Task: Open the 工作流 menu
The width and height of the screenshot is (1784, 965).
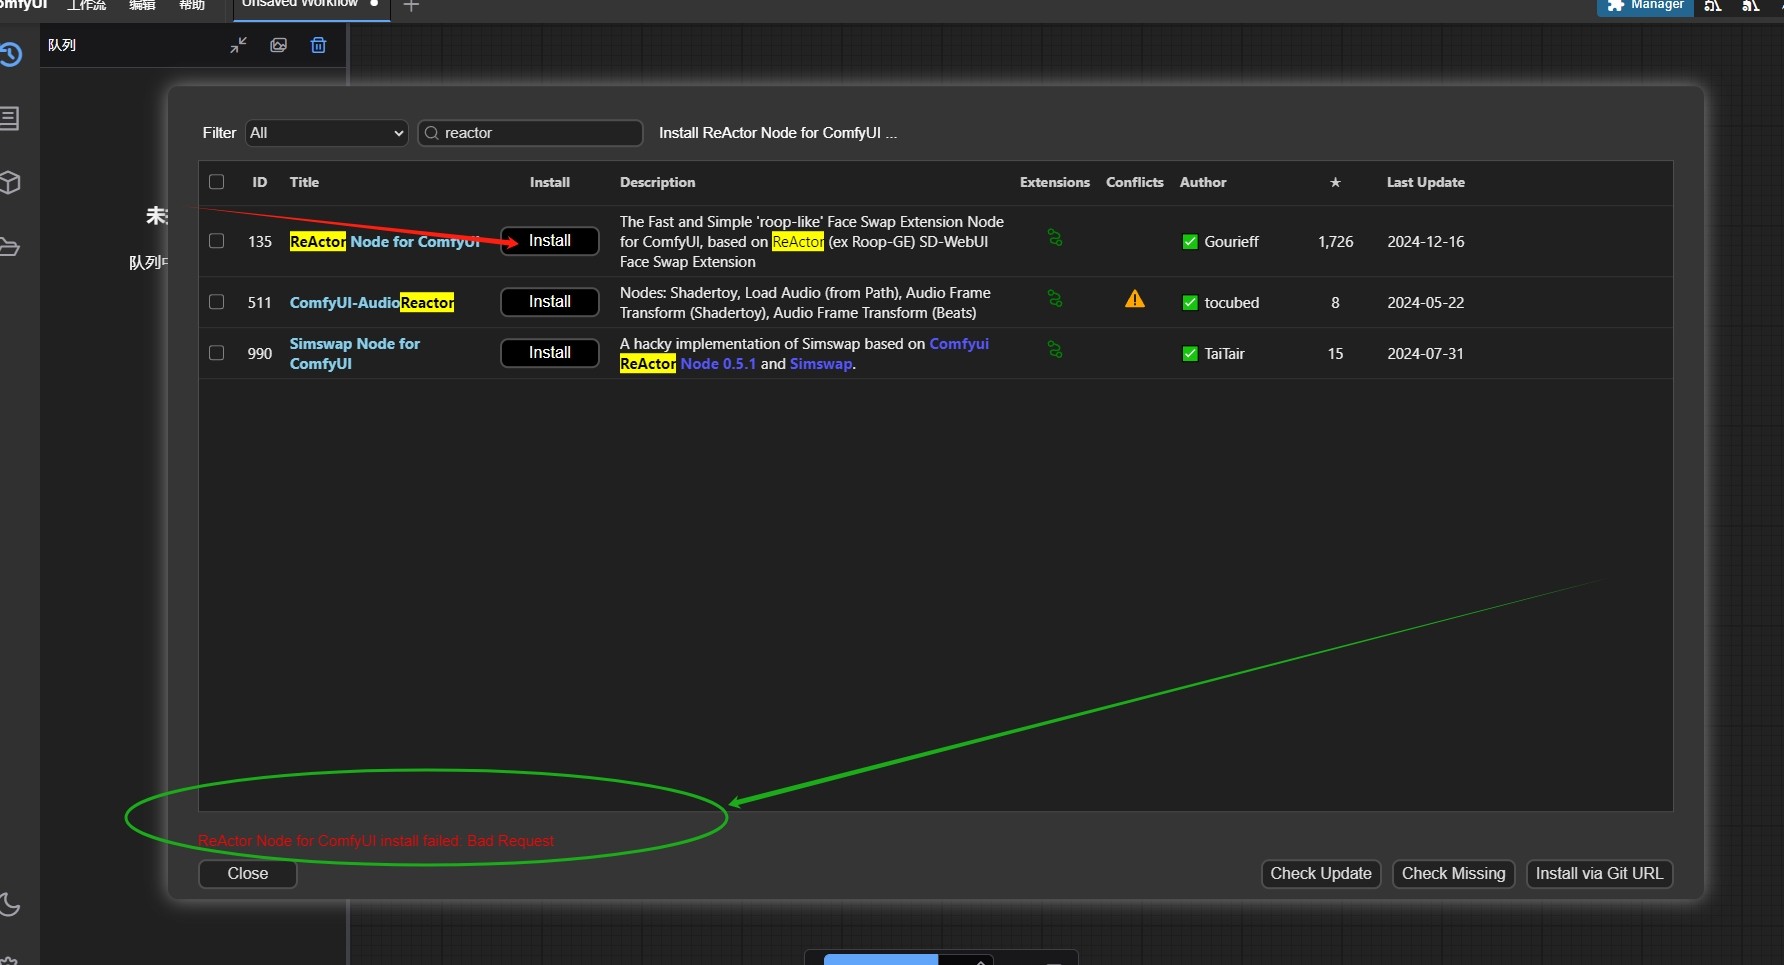Action: click(86, 5)
